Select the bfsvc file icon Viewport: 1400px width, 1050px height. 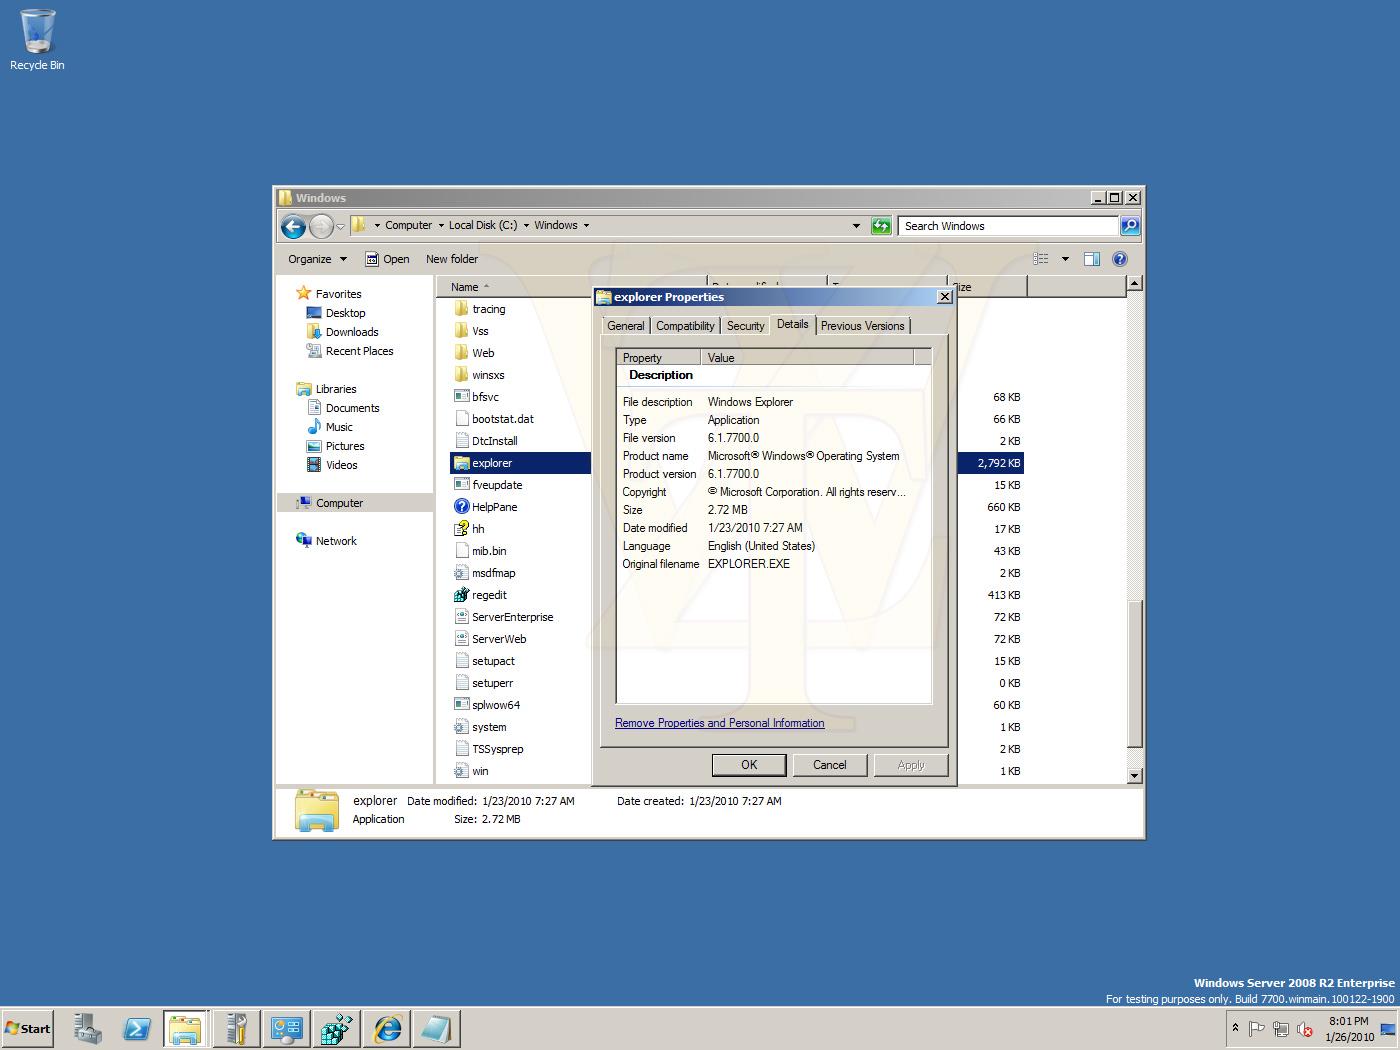(x=461, y=397)
